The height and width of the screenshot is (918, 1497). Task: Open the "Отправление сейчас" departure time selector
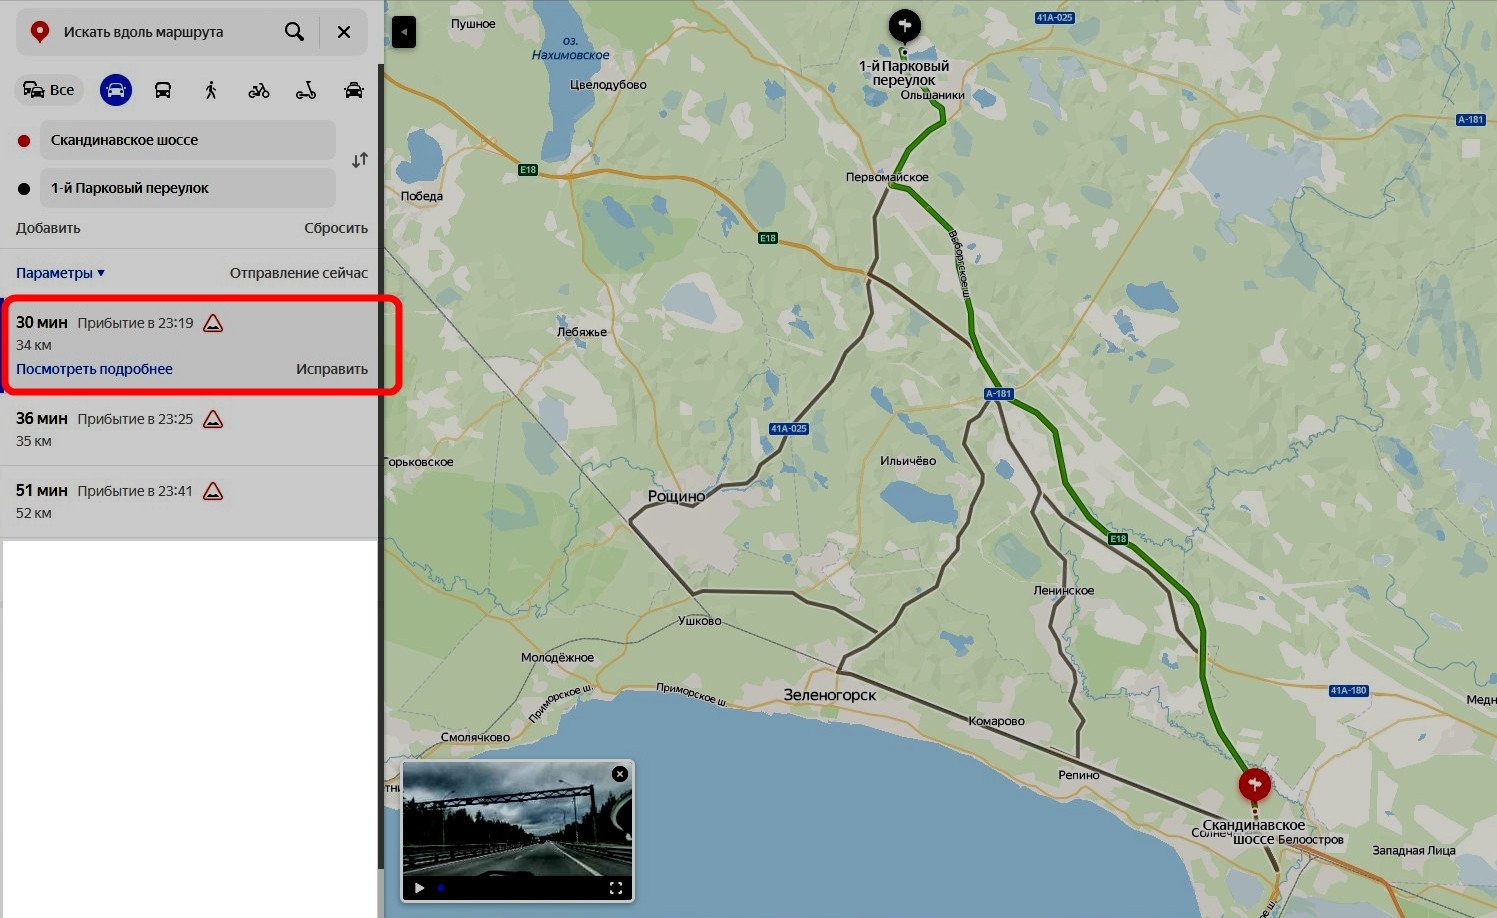pos(299,273)
